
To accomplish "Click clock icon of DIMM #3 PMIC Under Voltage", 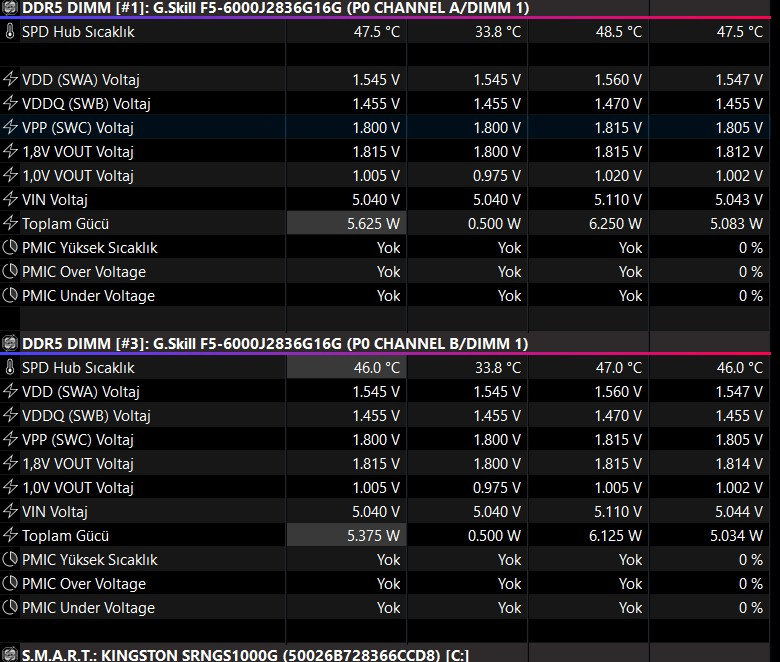I will coord(10,607).
